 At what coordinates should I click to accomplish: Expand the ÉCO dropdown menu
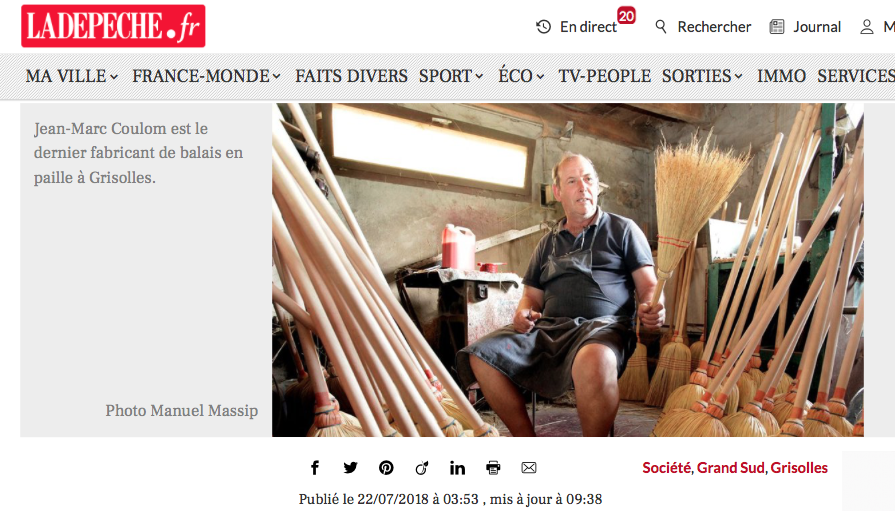pos(522,76)
